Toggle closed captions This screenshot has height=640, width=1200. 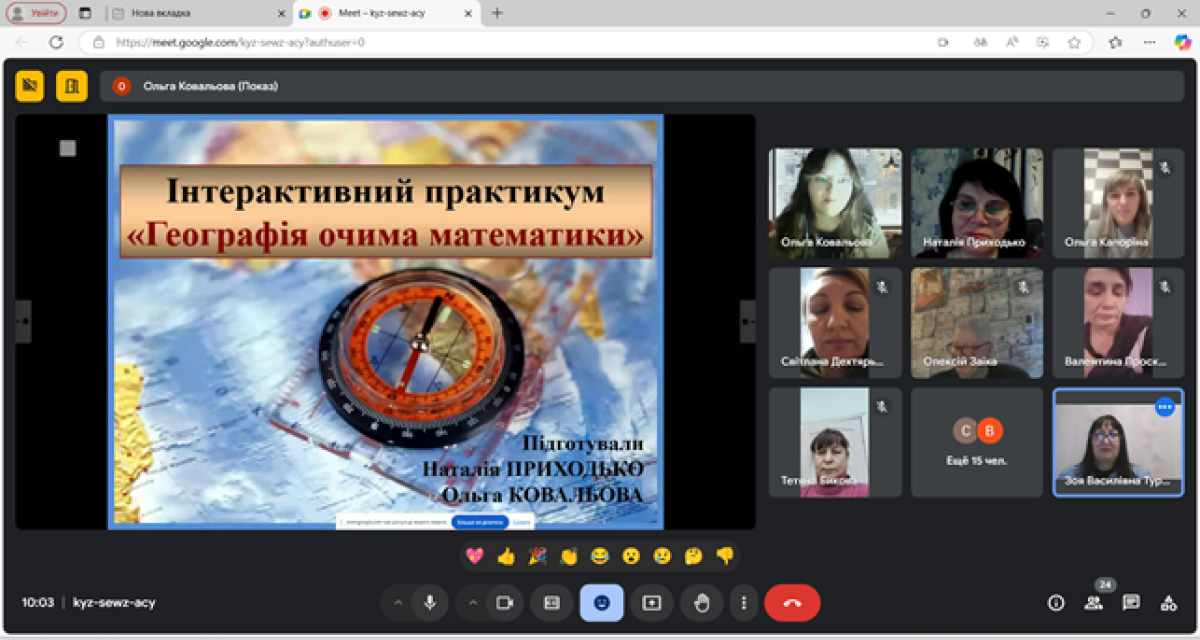pos(551,603)
